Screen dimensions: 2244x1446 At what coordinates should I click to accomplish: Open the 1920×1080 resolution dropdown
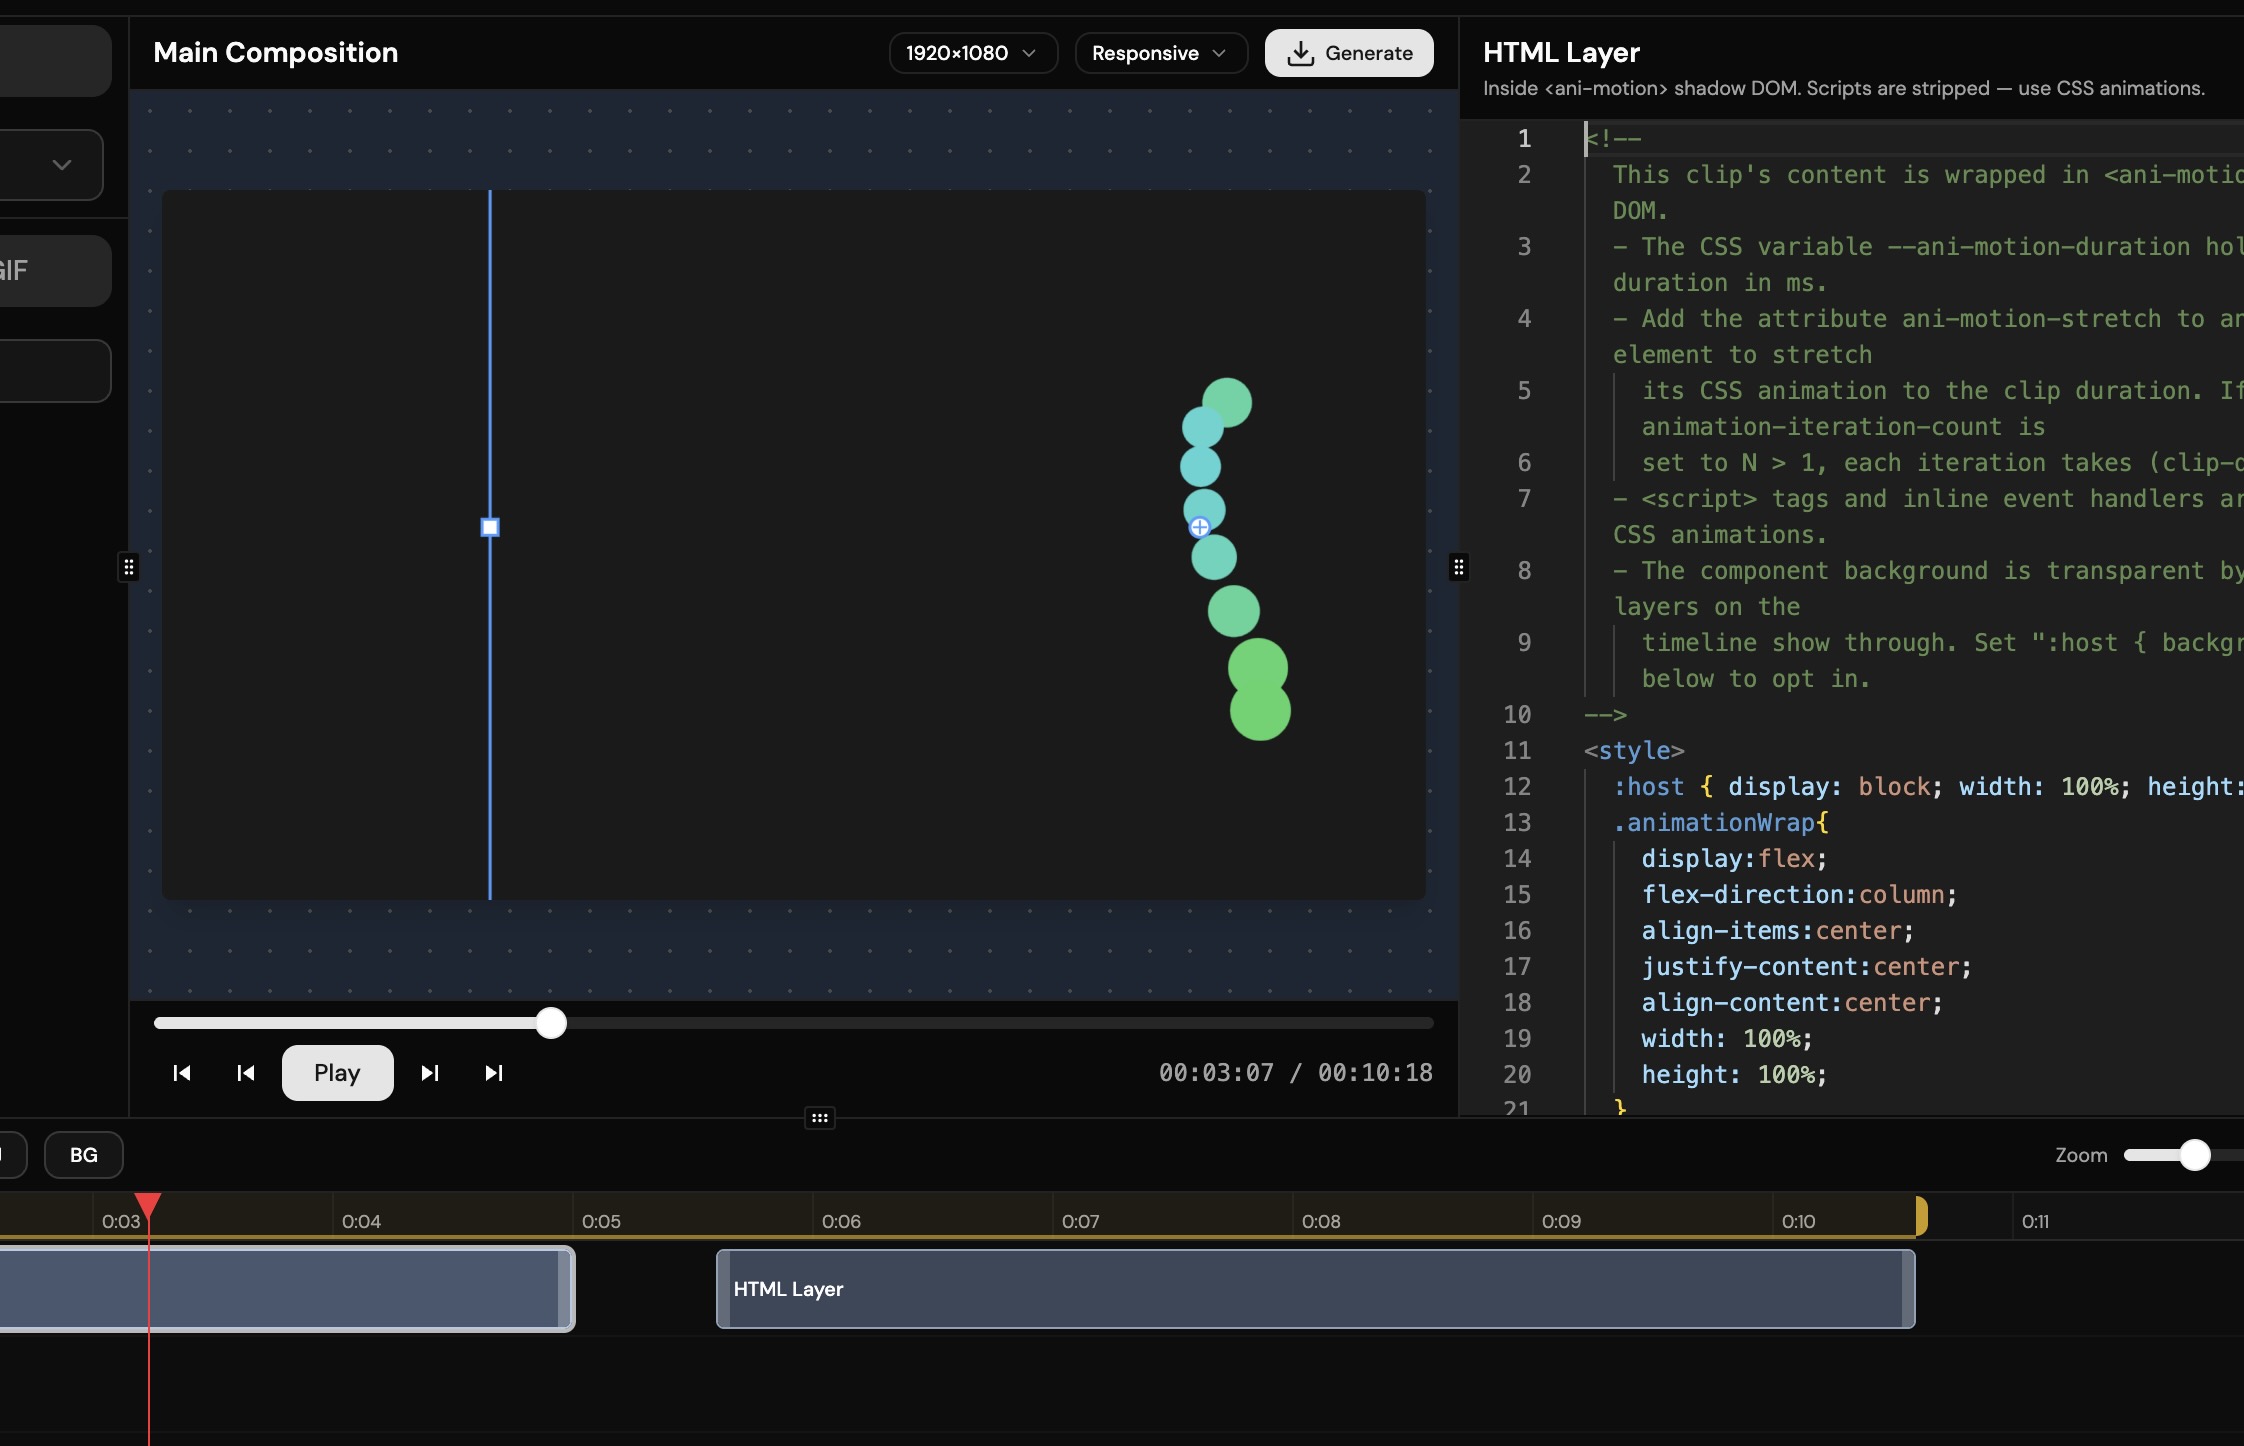pyautogui.click(x=973, y=53)
